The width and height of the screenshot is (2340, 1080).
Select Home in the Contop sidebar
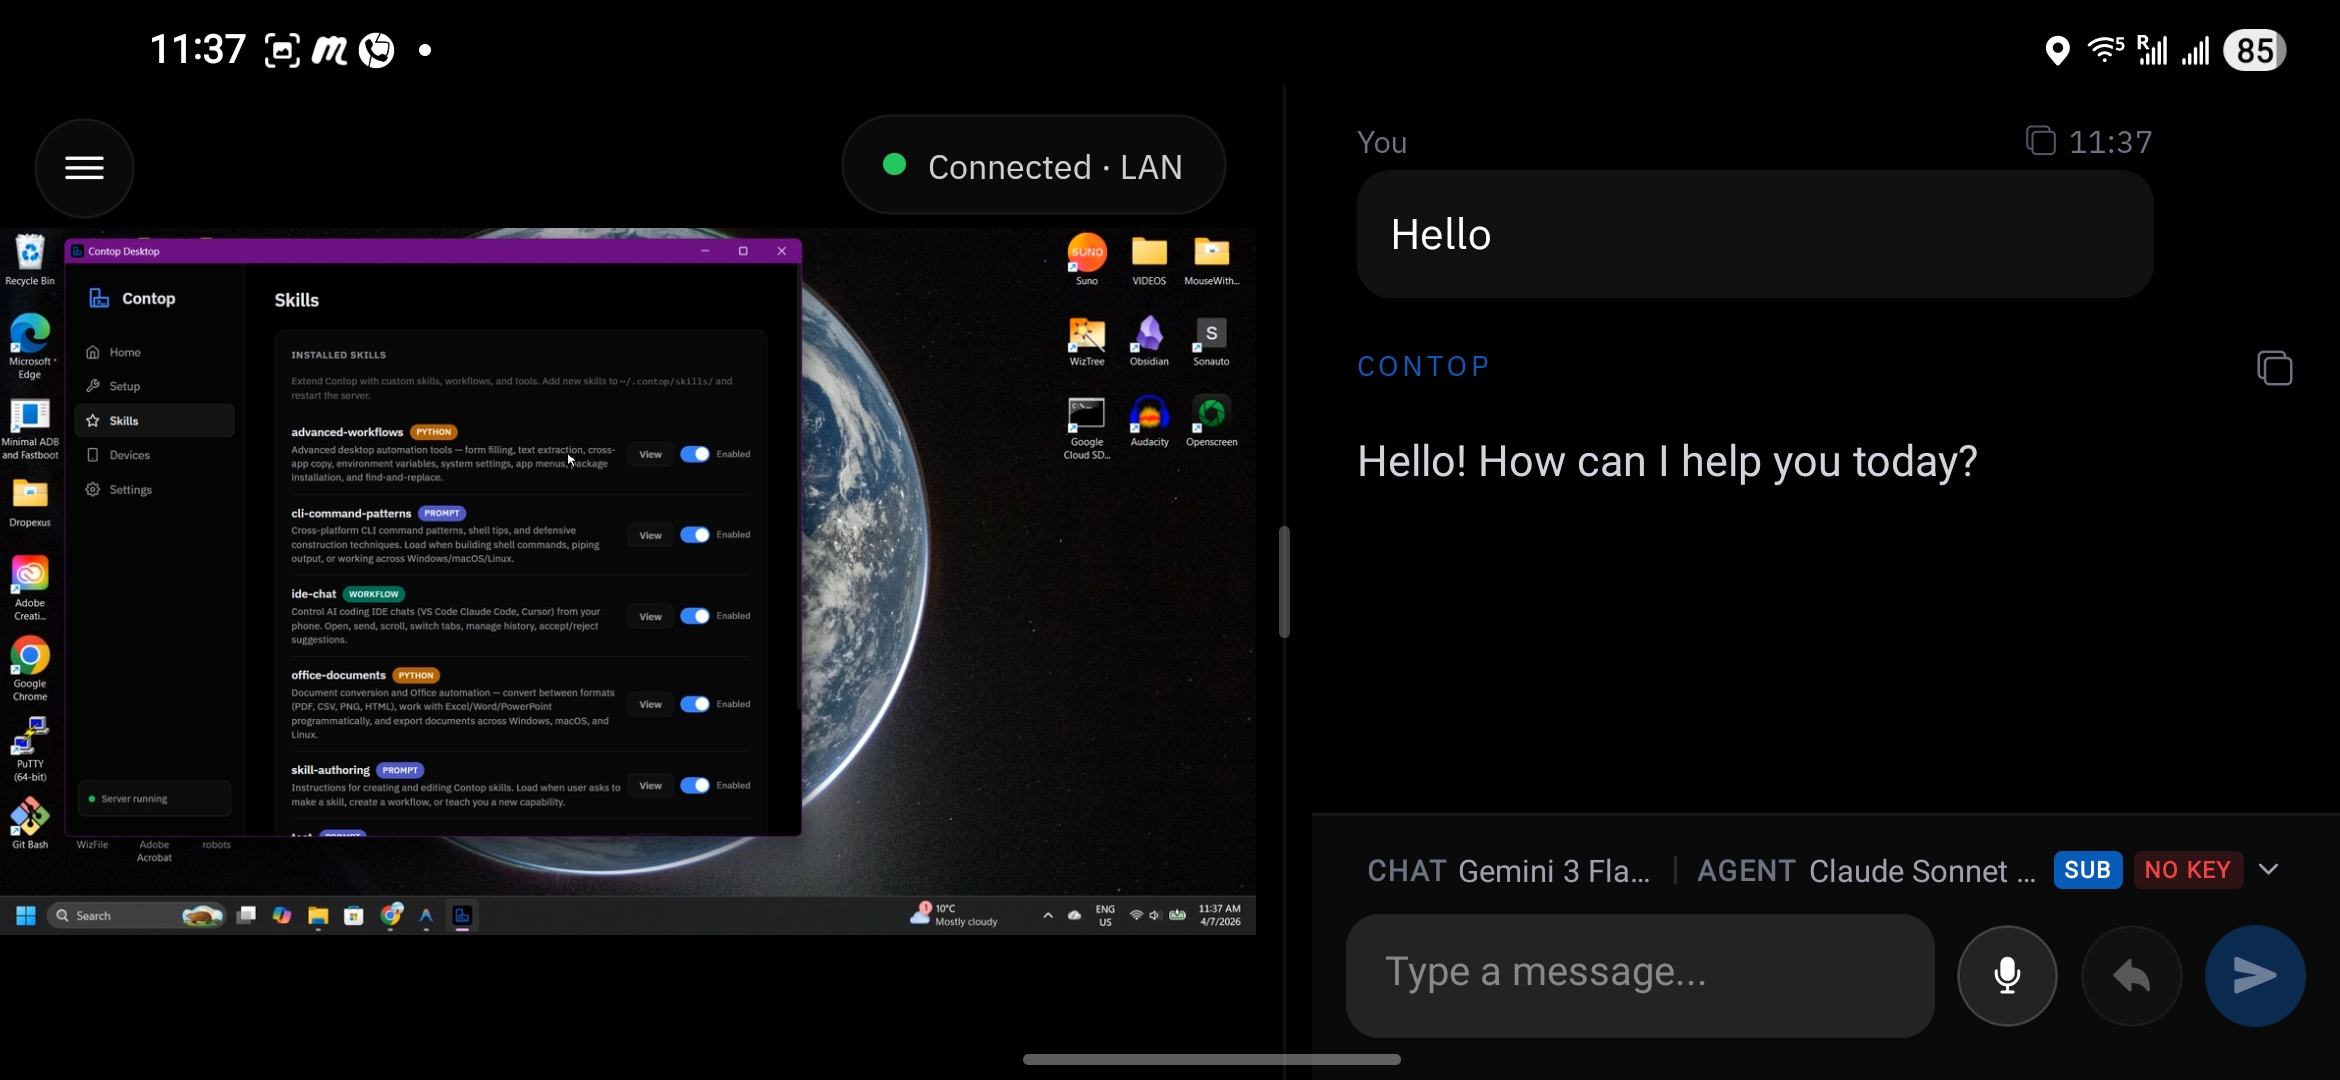coord(125,352)
